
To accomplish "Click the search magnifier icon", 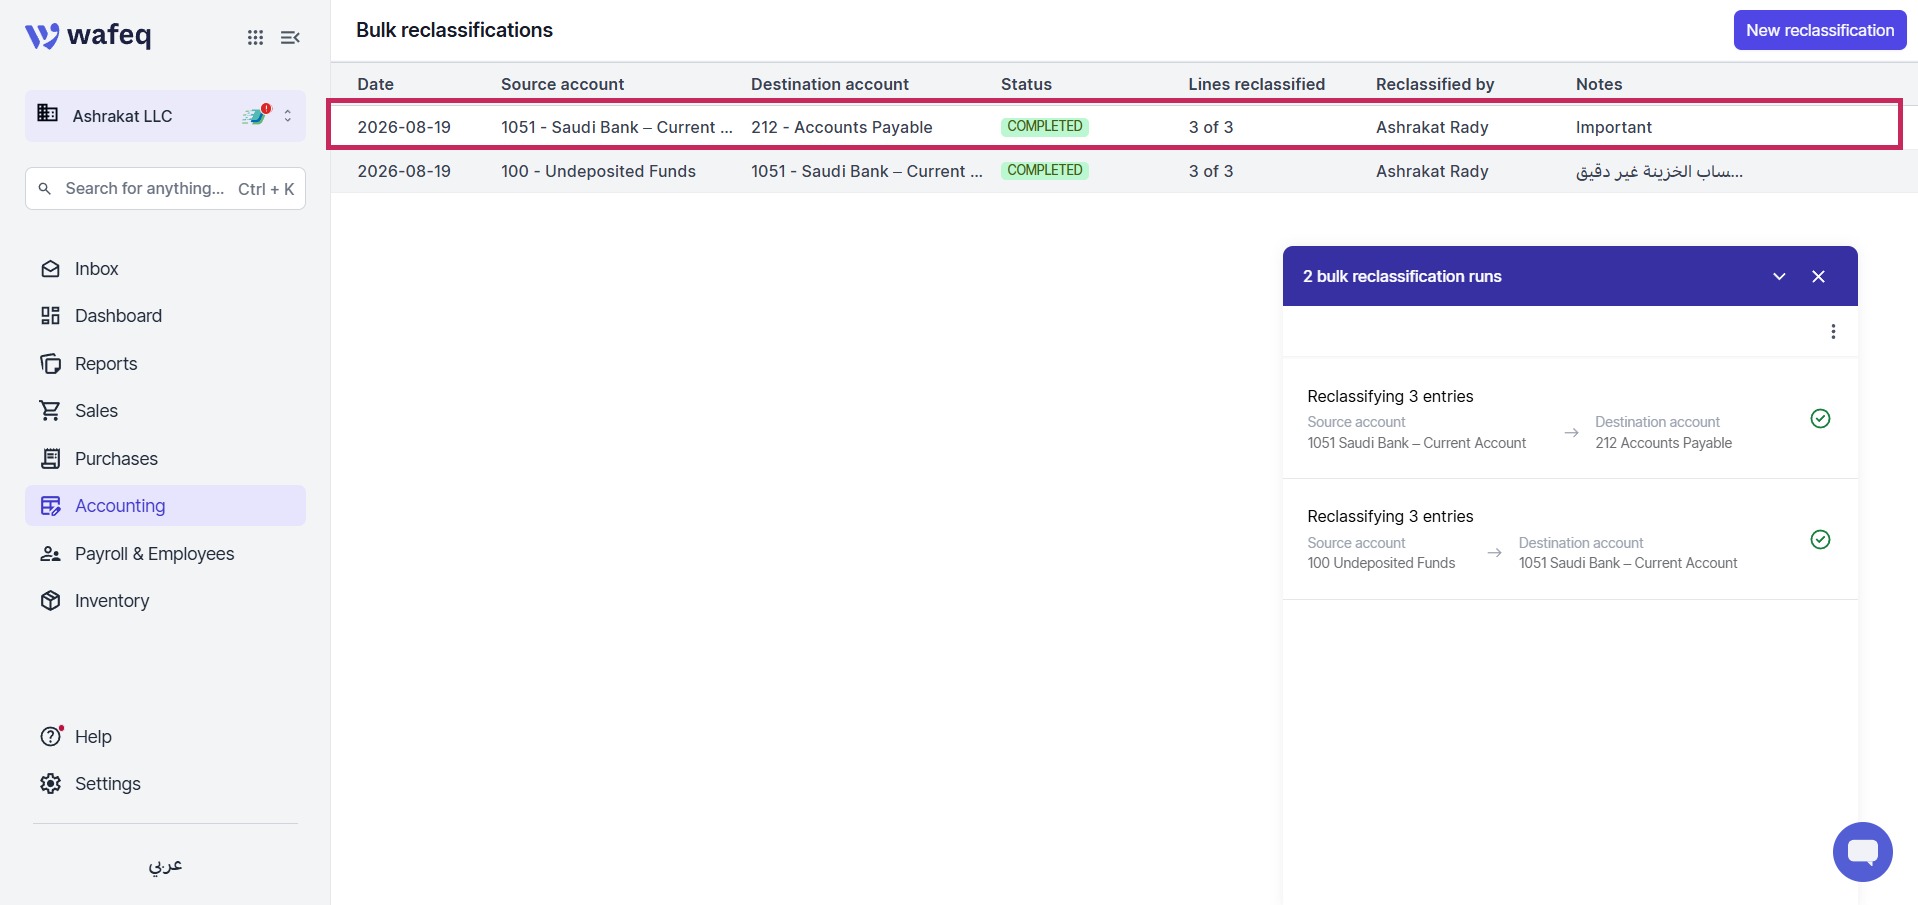I will point(45,188).
